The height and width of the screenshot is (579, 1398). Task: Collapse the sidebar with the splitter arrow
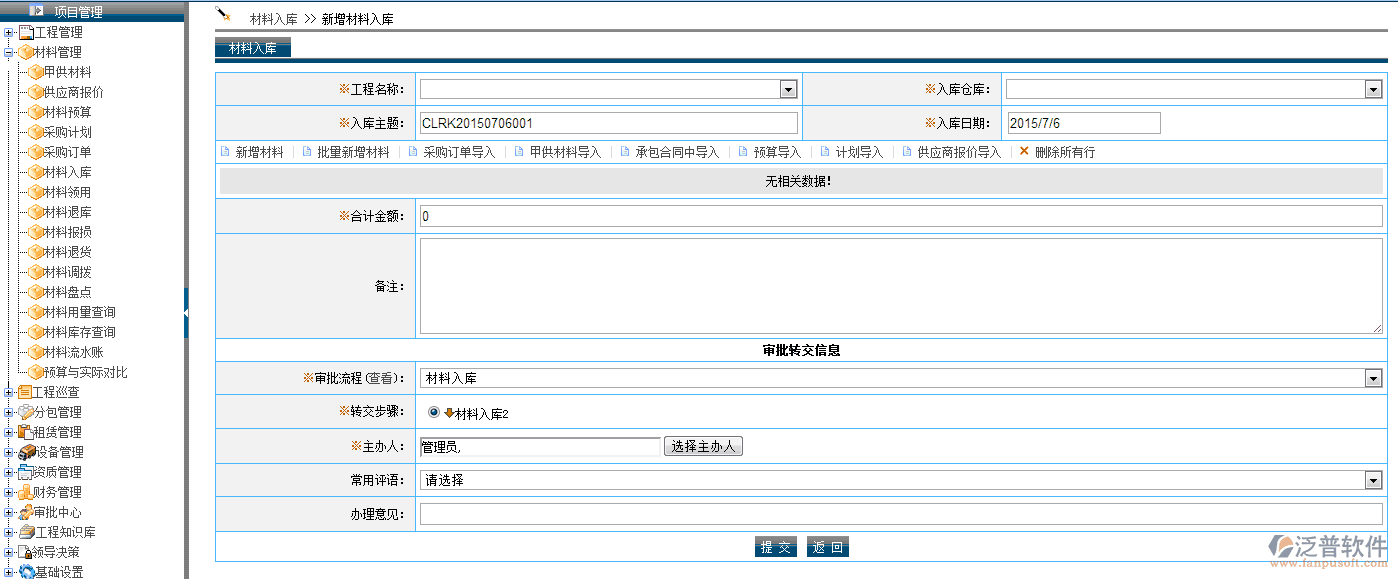(x=186, y=315)
